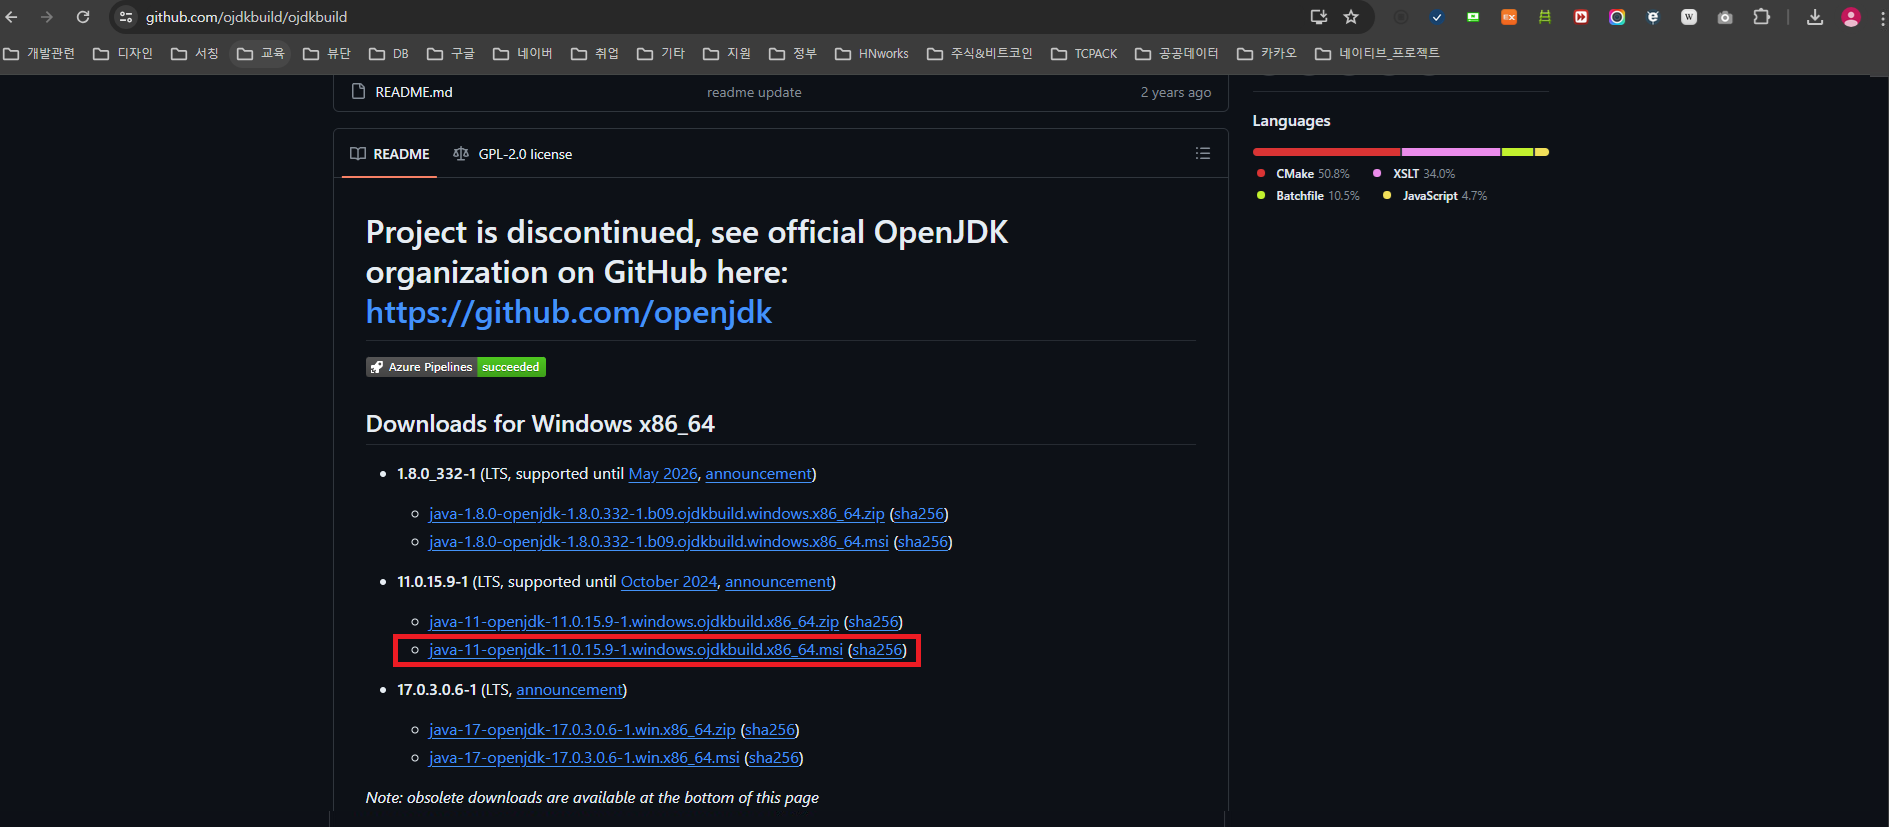This screenshot has width=1889, height=827.
Task: Open the README.md file link
Action: (x=414, y=92)
